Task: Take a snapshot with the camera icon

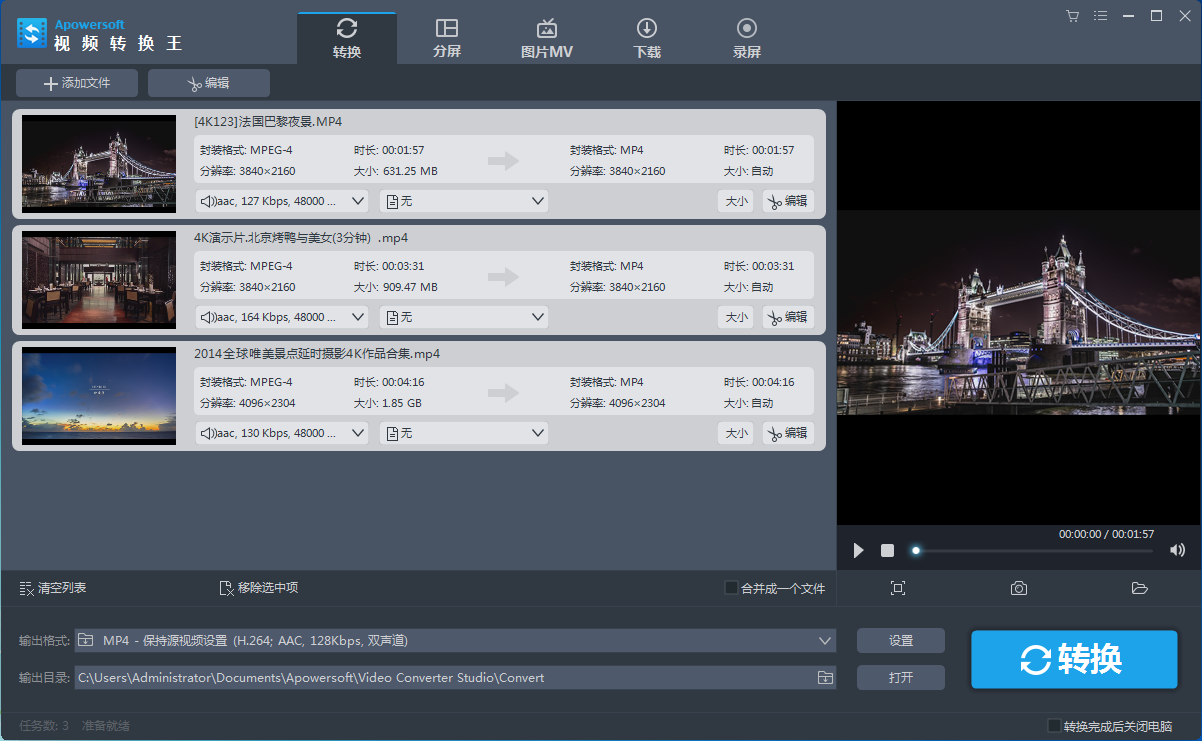Action: point(1018,588)
